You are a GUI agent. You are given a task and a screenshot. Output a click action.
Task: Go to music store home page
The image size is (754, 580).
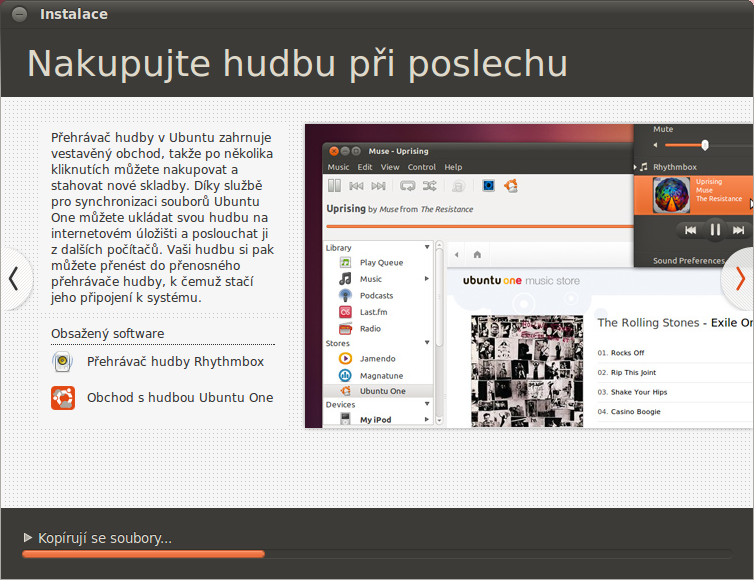point(477,255)
